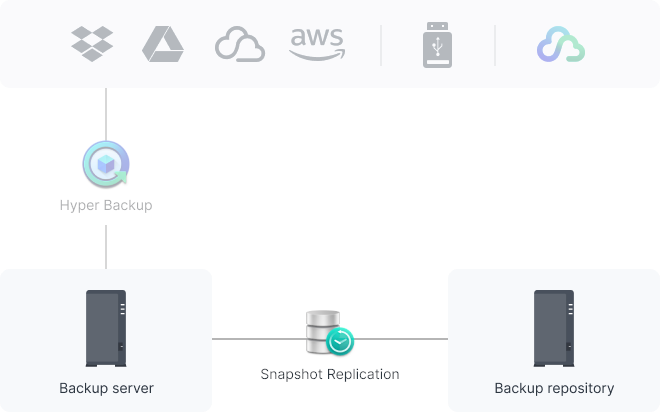Click the line below Hyper Backup label
Screen dimensions: 660x412
pyautogui.click(x=106, y=247)
